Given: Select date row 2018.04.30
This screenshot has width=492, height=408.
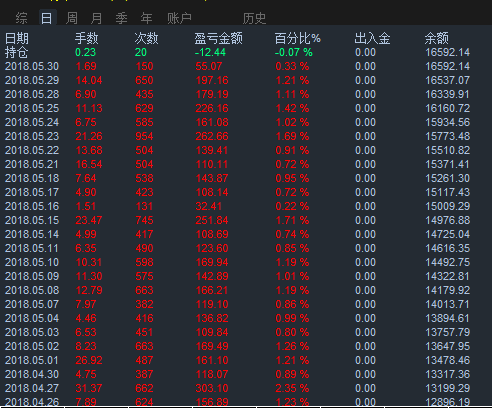Looking at the screenshot, I should [32, 374].
